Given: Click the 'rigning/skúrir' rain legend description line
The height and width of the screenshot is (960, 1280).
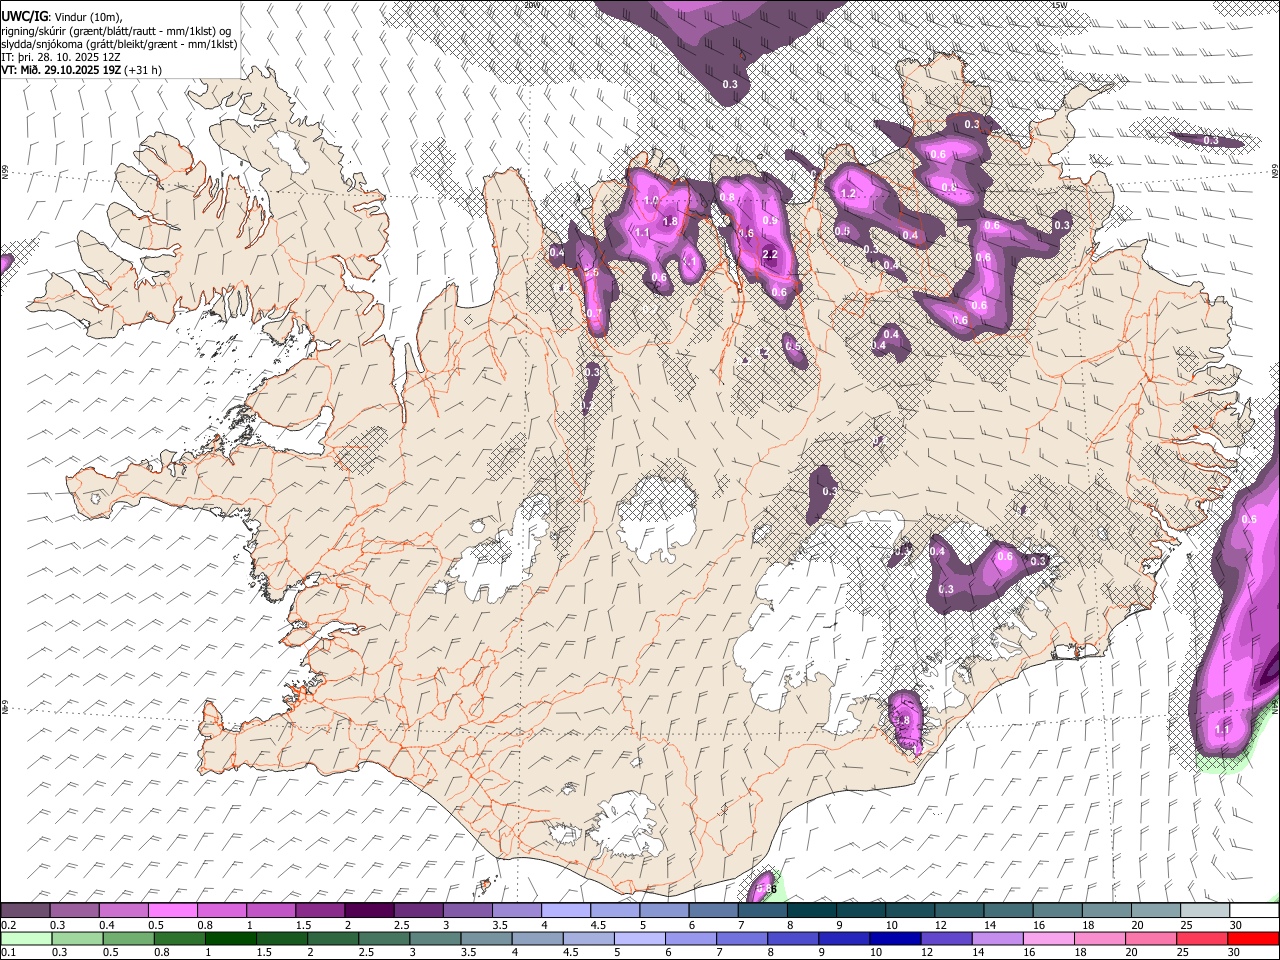Looking at the screenshot, I should click(116, 30).
